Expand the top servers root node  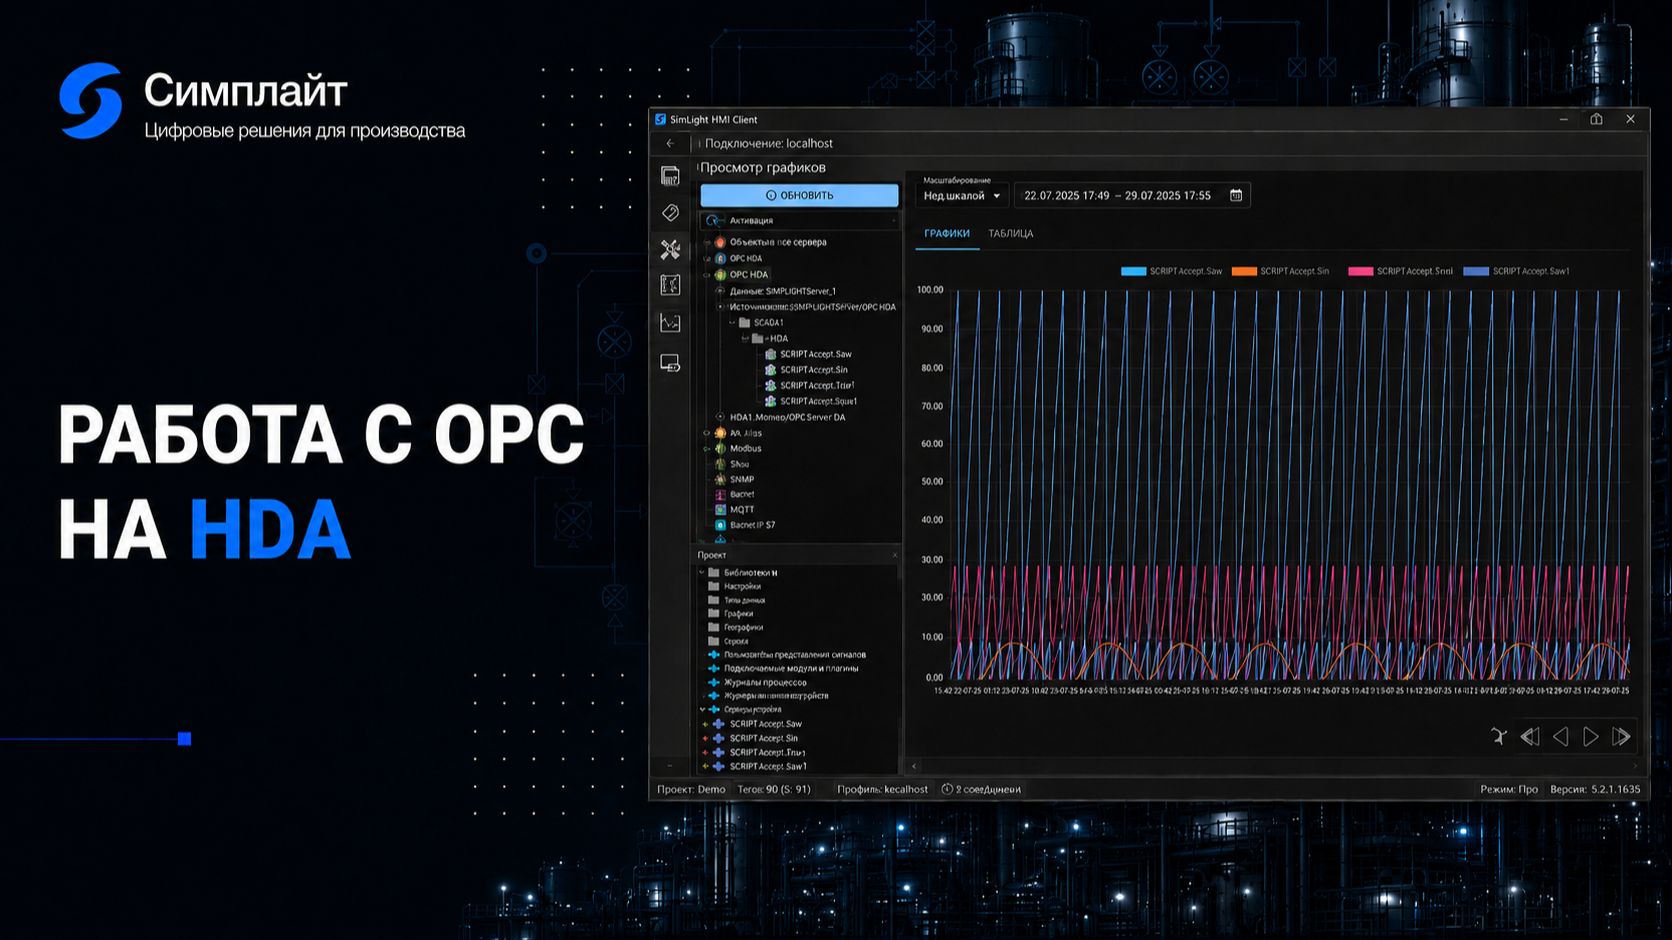tap(707, 242)
